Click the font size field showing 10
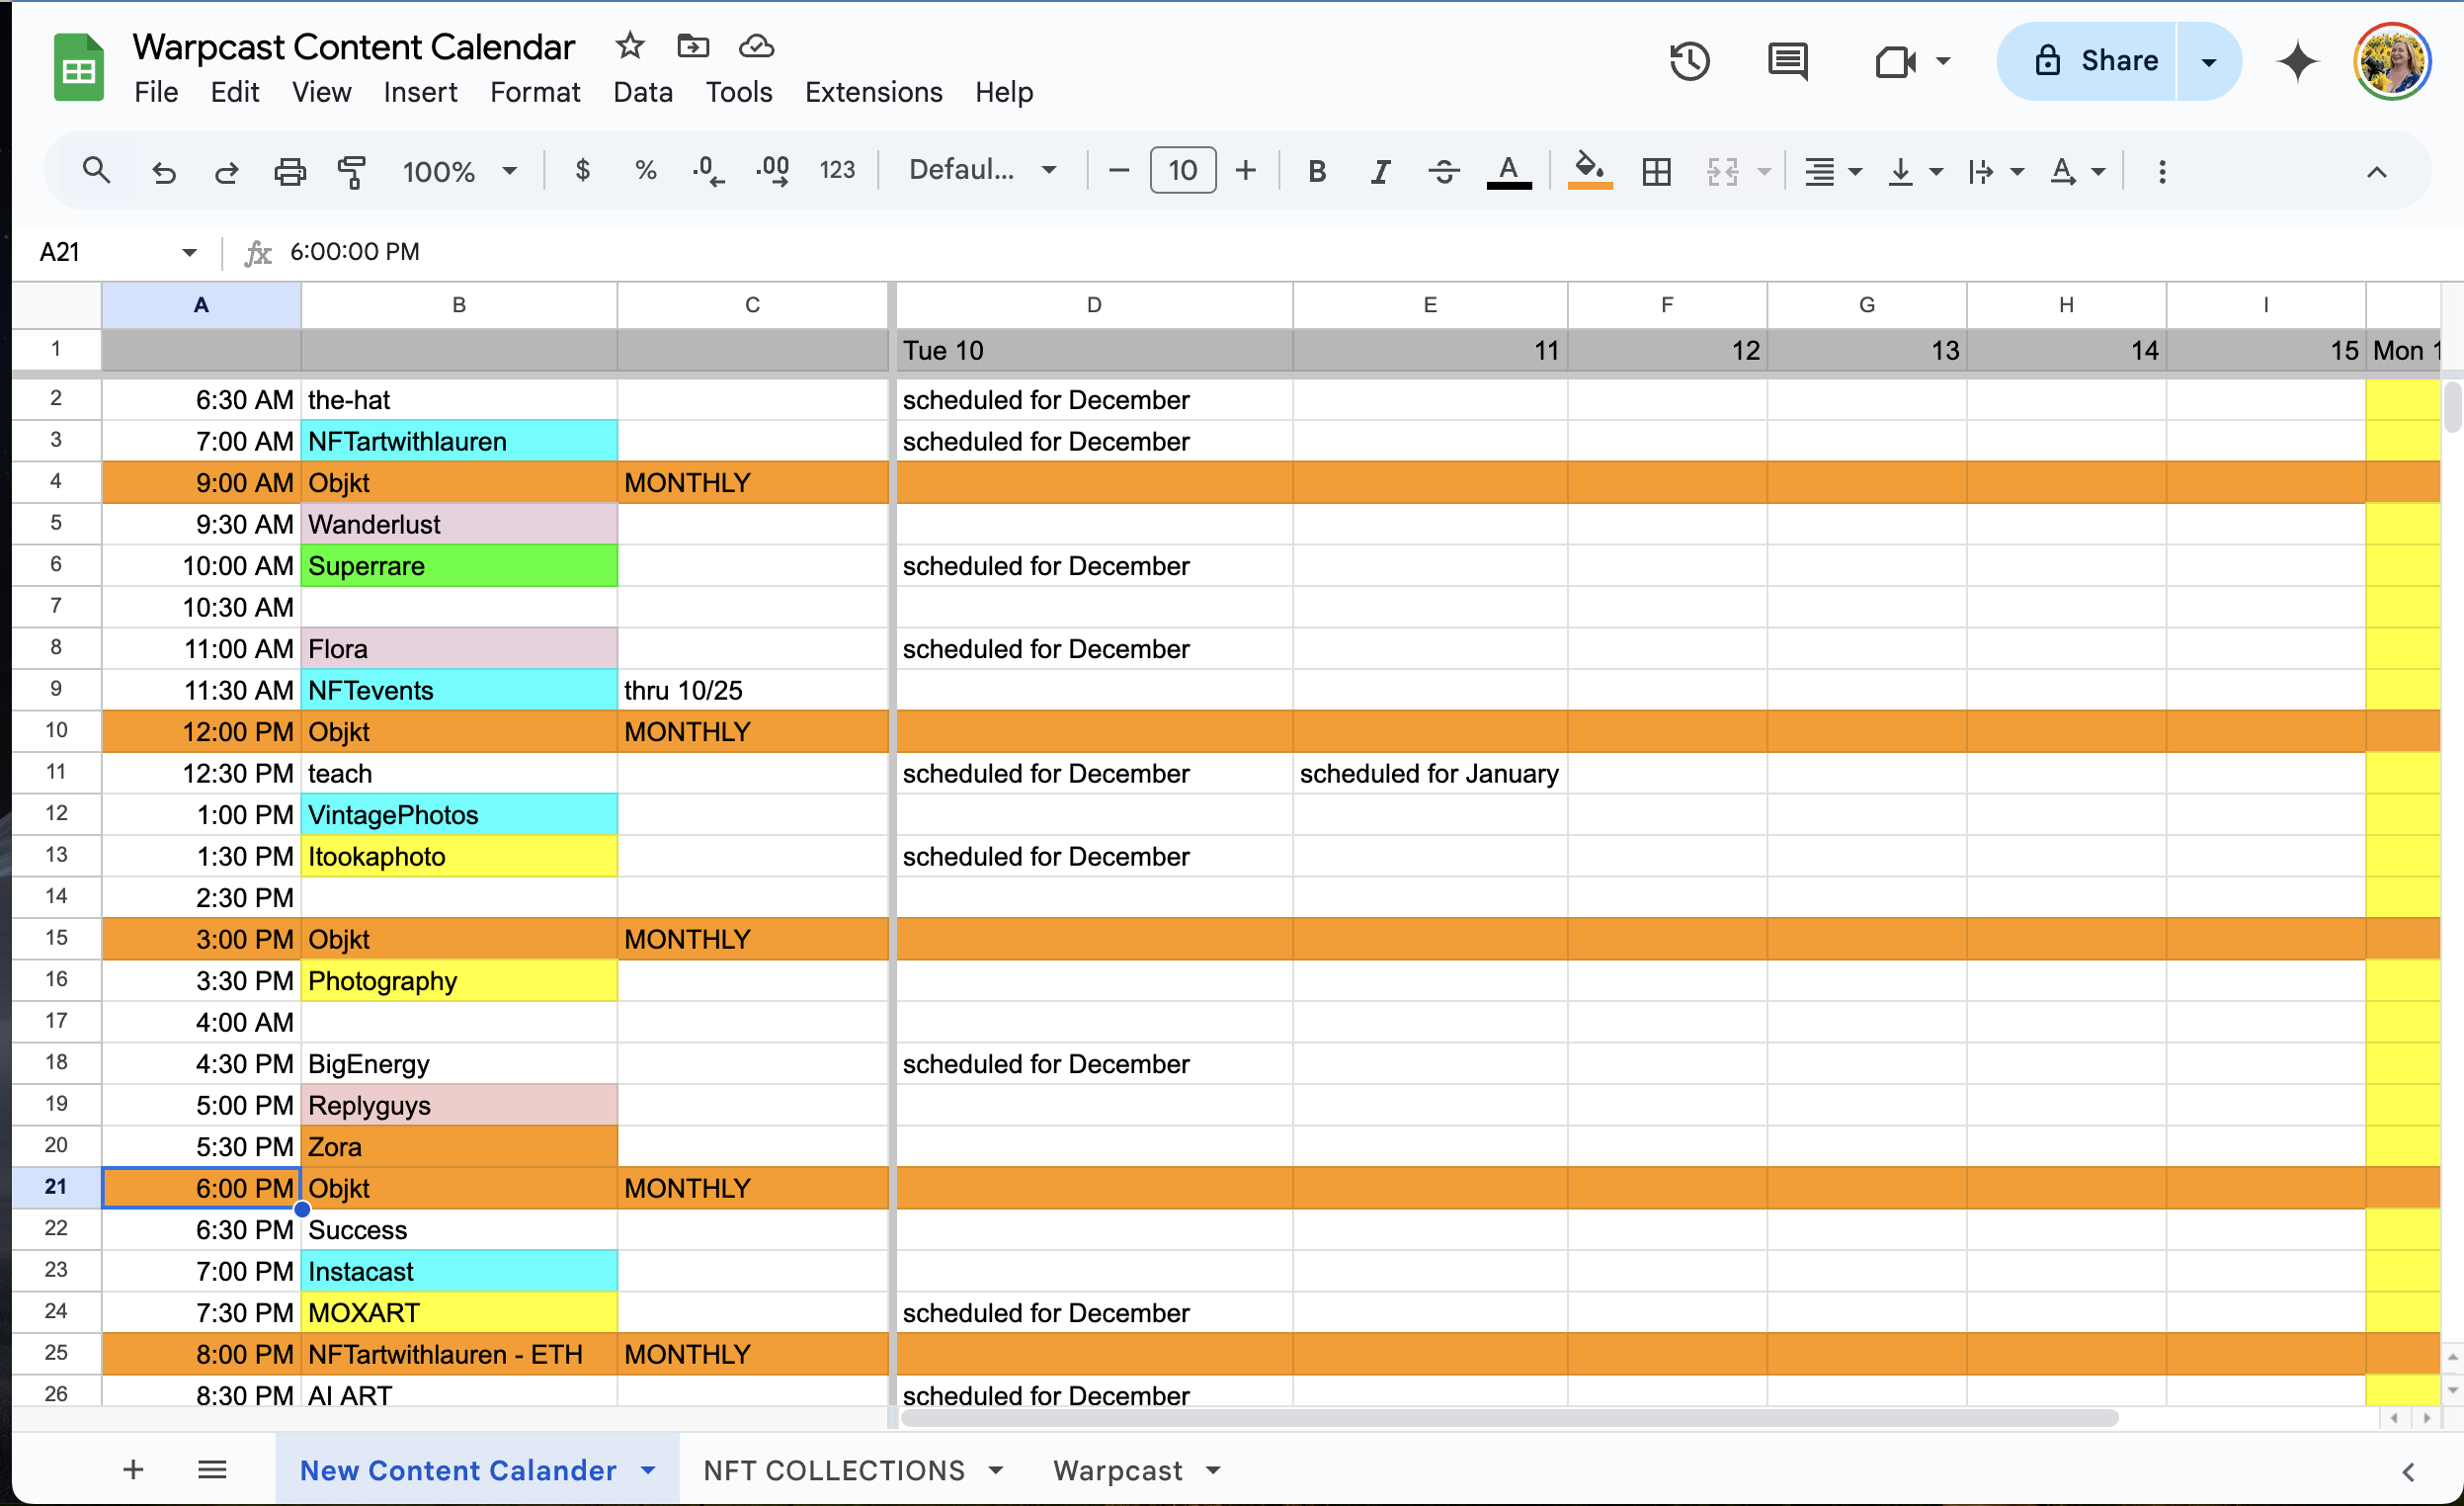 pyautogui.click(x=1183, y=171)
